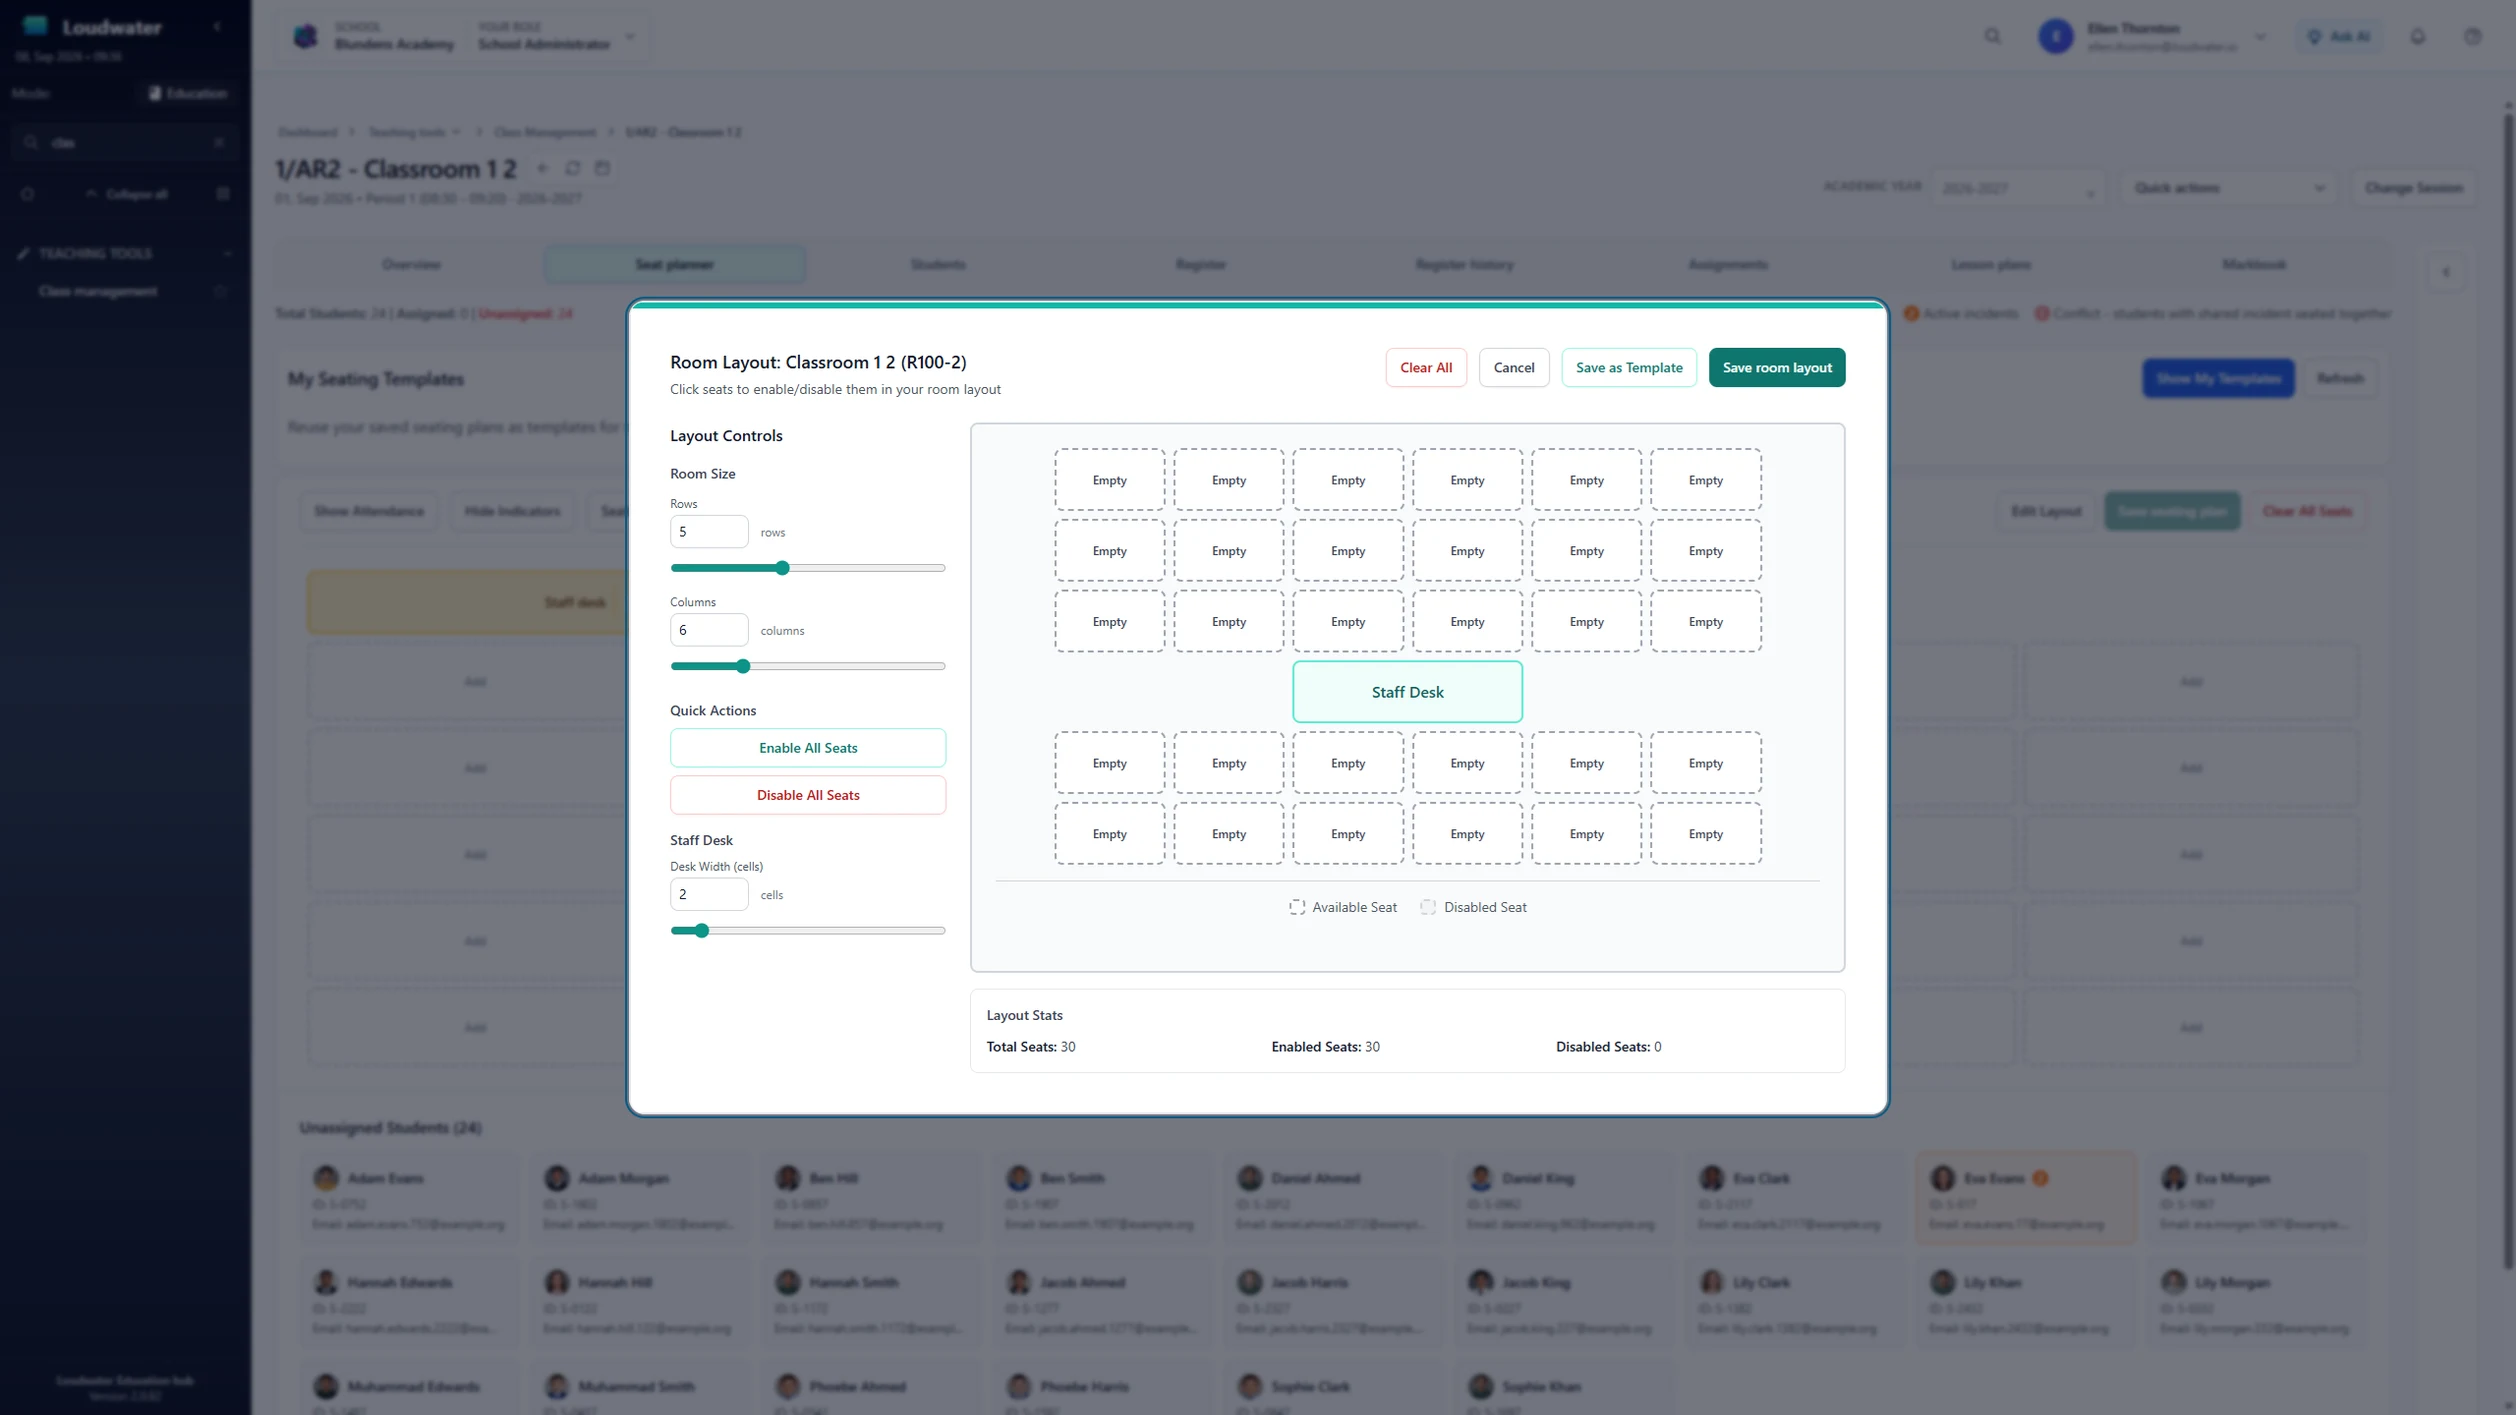Enable All Seats quick action
Screen dimensions: 2516x1415
(807, 747)
